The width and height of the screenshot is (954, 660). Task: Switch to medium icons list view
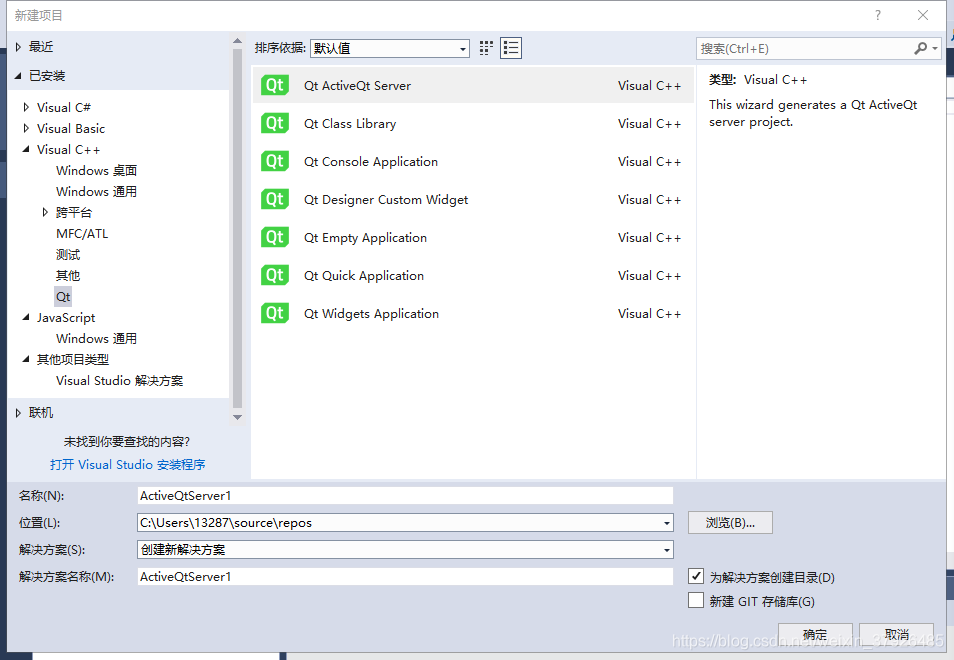[511, 48]
